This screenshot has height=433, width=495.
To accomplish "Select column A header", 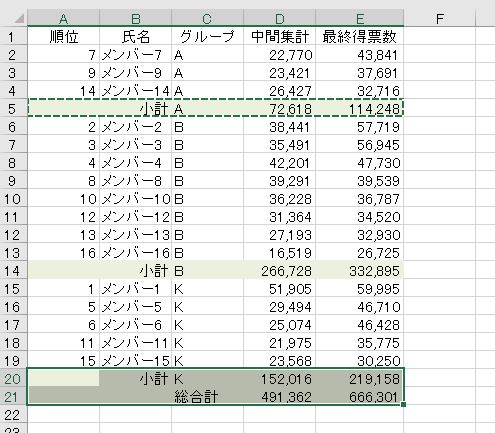I will point(63,19).
